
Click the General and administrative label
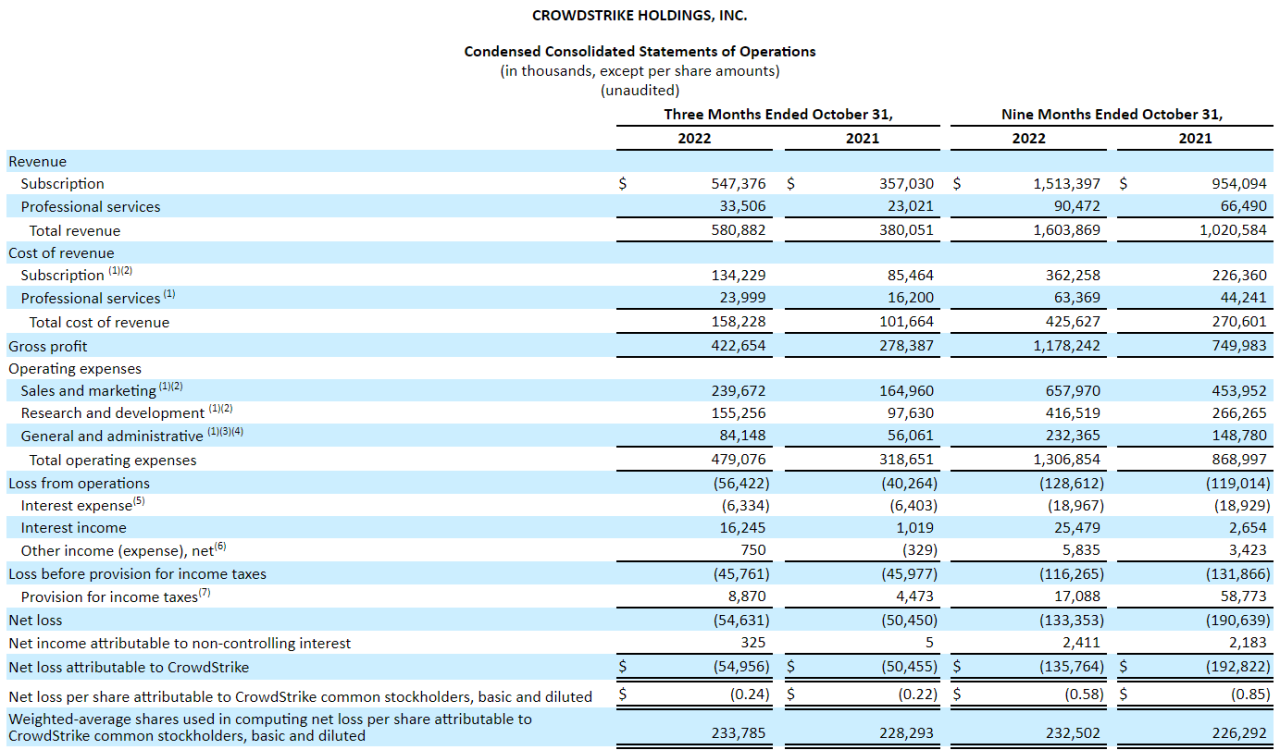click(112, 436)
